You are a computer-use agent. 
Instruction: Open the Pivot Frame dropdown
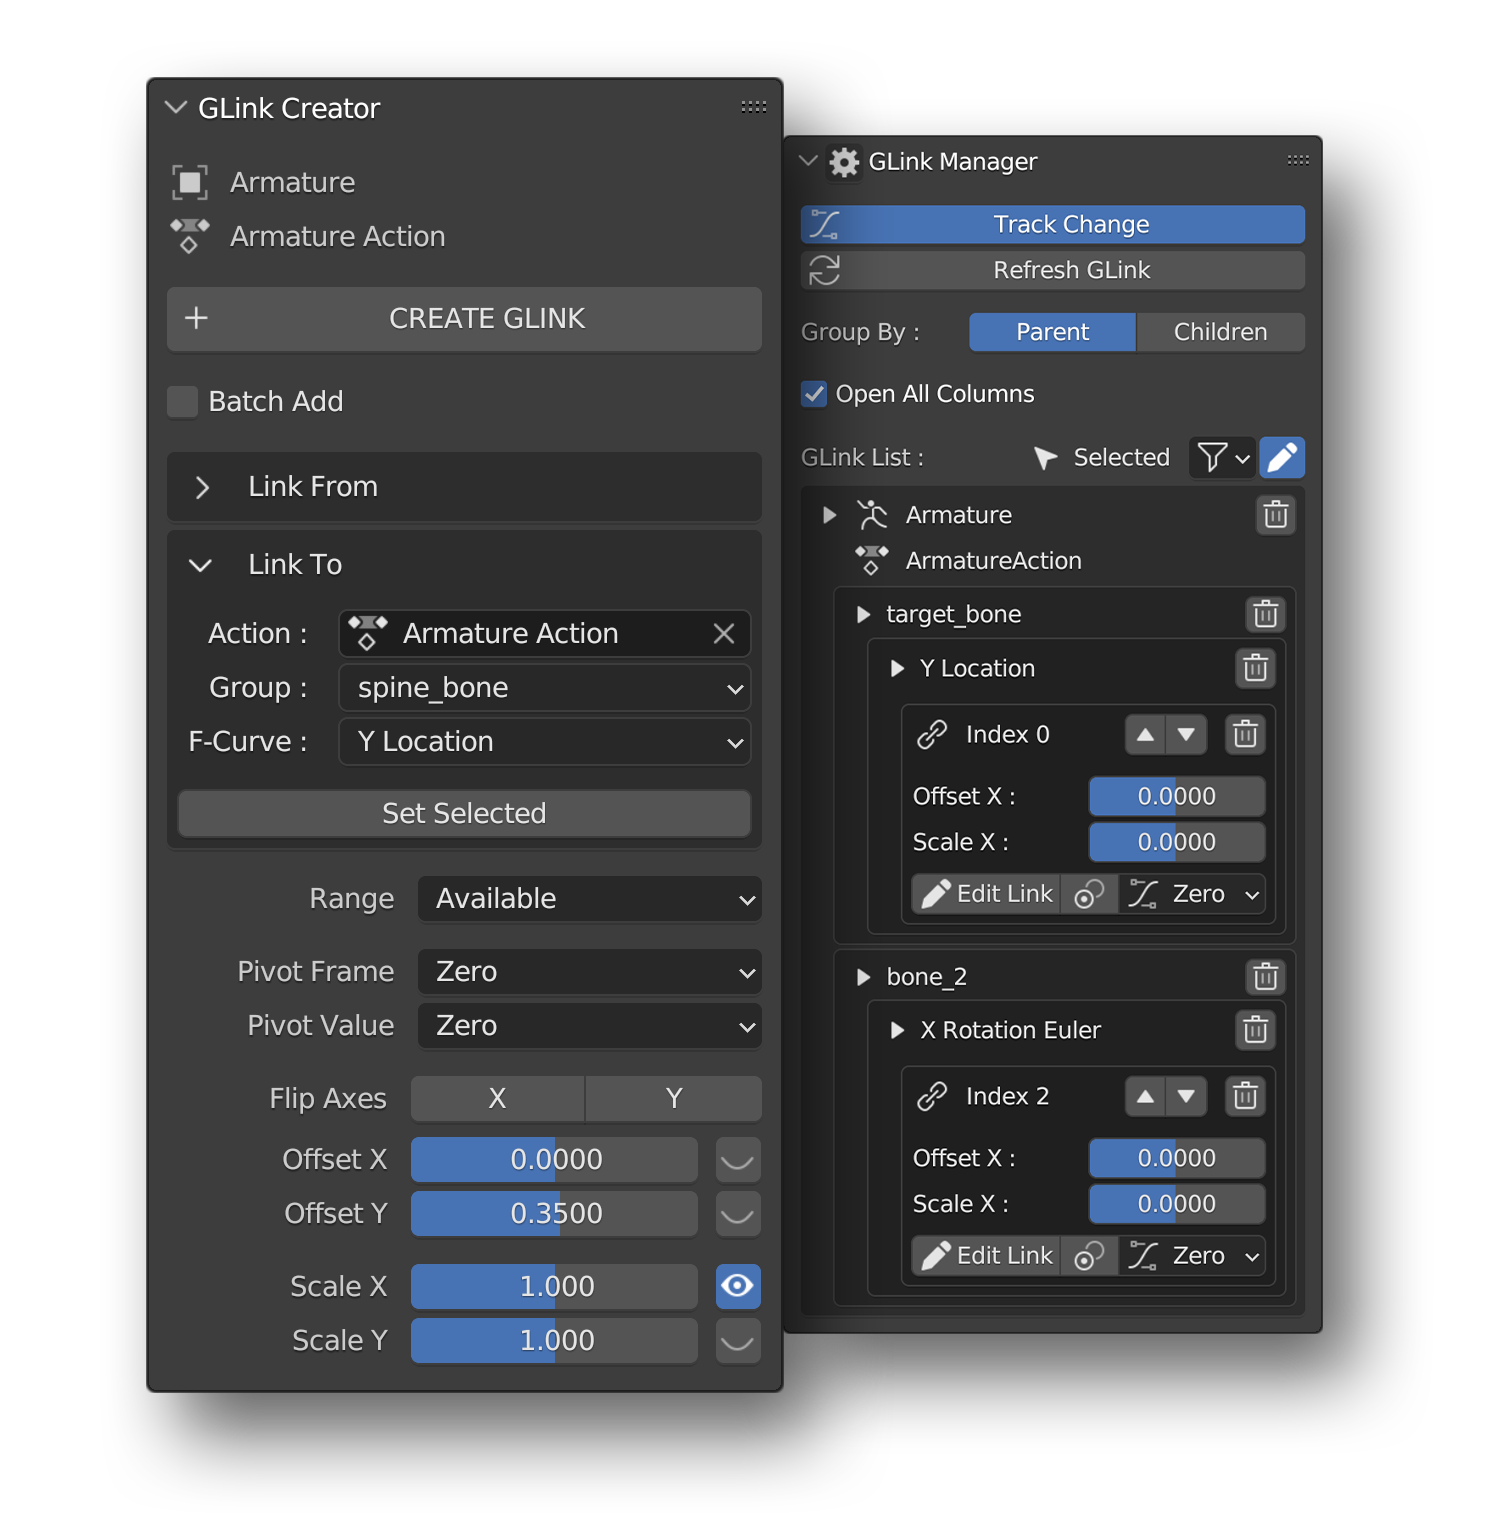(x=590, y=972)
